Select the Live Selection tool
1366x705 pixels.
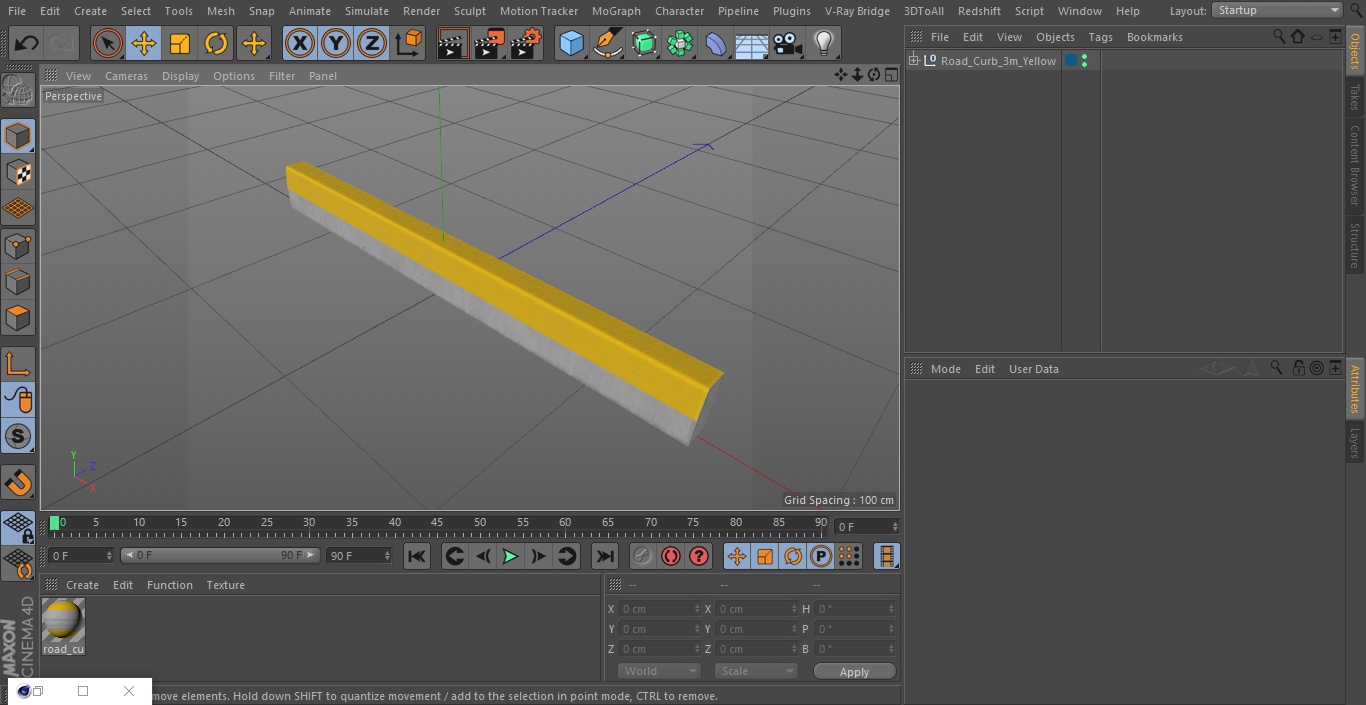click(x=108, y=44)
